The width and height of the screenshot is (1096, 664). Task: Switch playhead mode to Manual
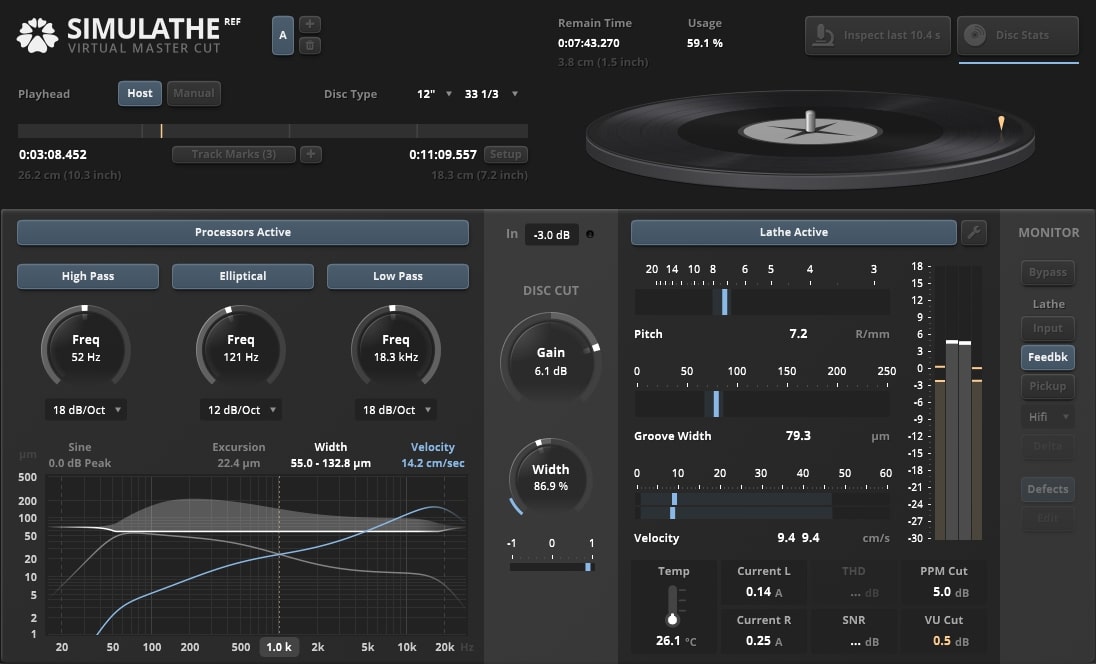click(193, 93)
